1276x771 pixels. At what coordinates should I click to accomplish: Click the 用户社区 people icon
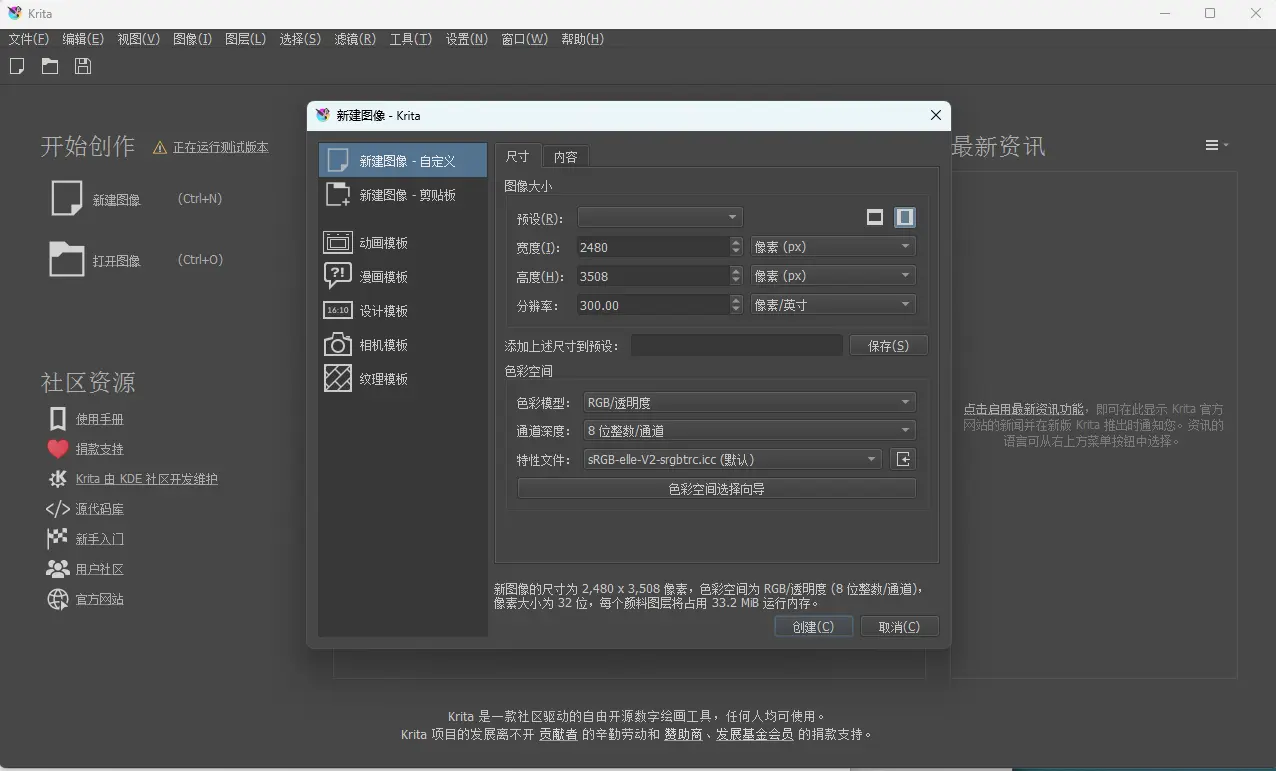58,569
